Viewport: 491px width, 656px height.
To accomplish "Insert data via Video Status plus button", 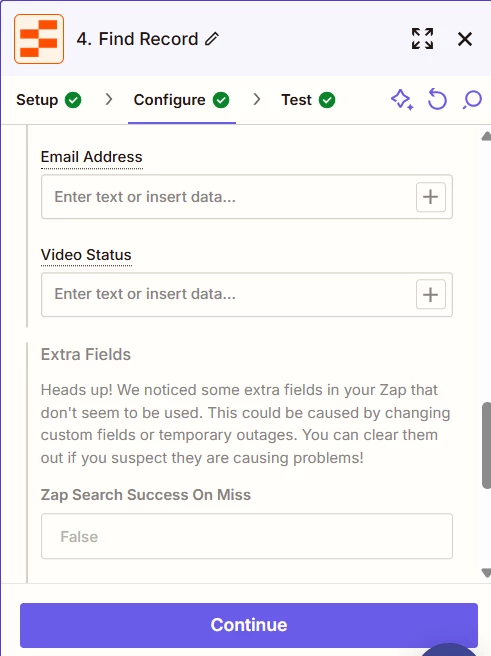I will click(x=430, y=295).
